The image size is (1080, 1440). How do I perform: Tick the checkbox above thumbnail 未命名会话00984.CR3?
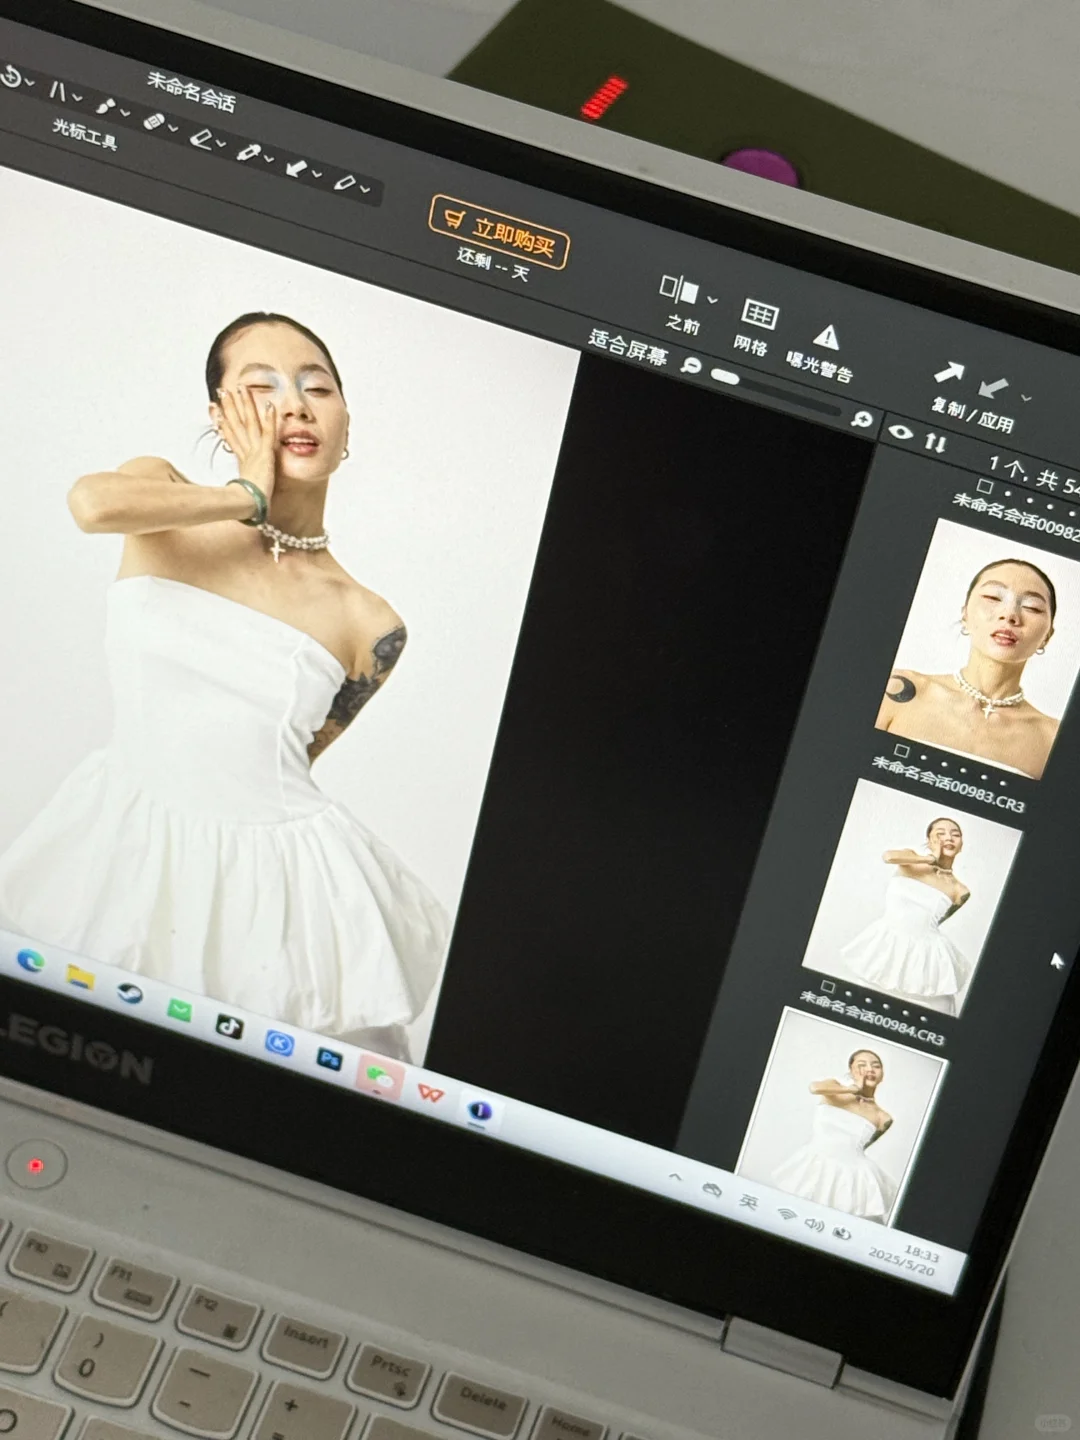(x=827, y=988)
